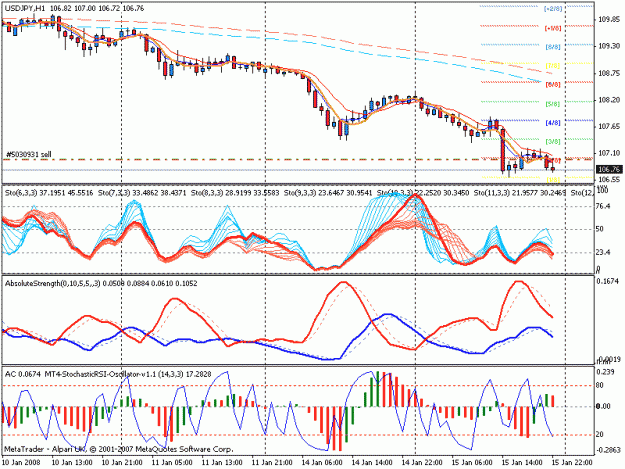Viewport: 625px width, 469px height.
Task: Click the 14 Jan 06:00 time label
Action: [x=322, y=462]
